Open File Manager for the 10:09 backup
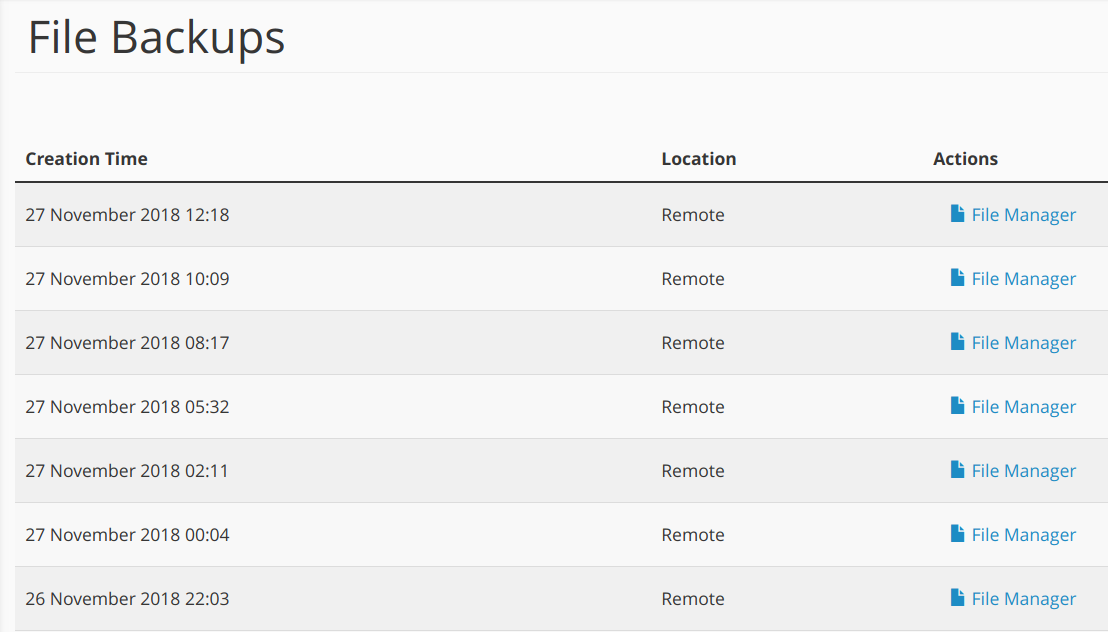Viewport: 1108px width, 632px height. pyautogui.click(x=1023, y=279)
